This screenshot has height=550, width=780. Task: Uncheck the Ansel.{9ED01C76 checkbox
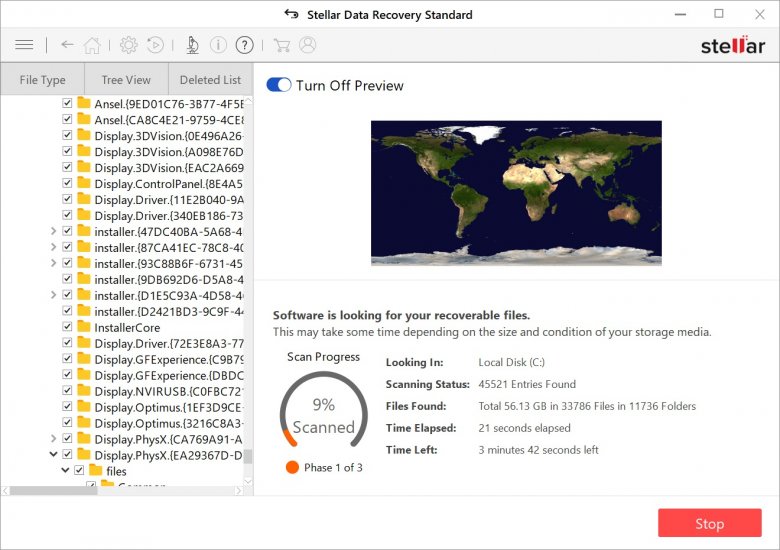coord(67,103)
